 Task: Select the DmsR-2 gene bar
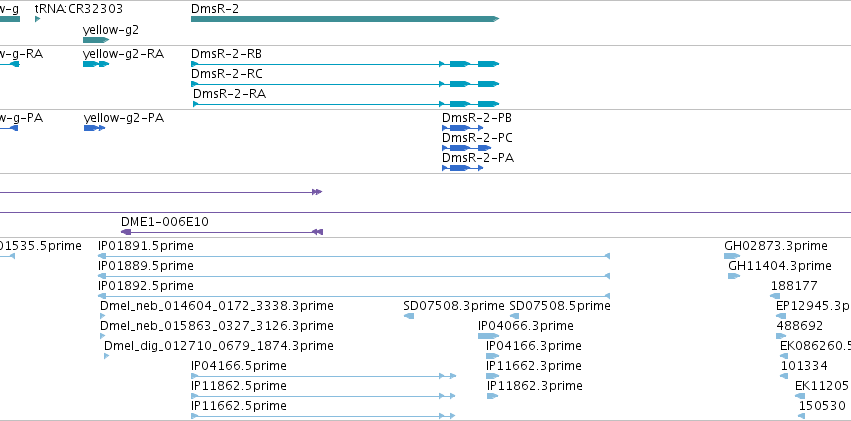(x=345, y=19)
